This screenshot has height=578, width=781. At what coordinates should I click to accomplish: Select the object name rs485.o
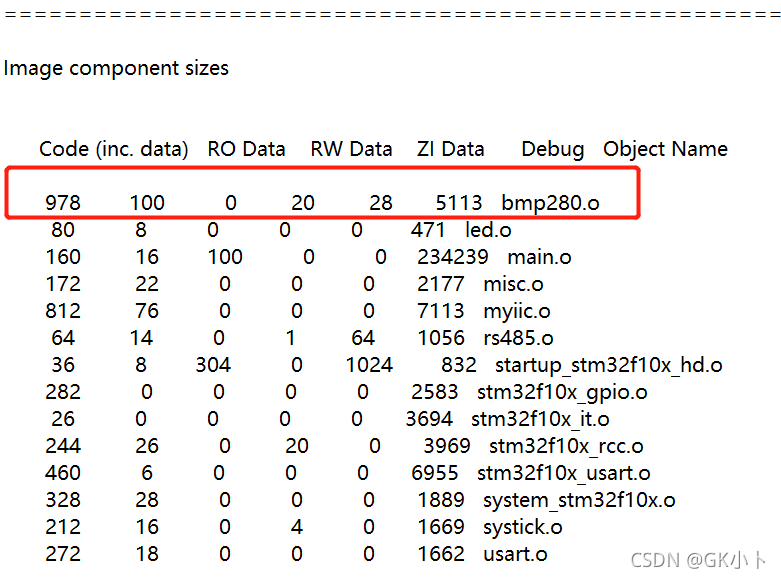point(519,338)
